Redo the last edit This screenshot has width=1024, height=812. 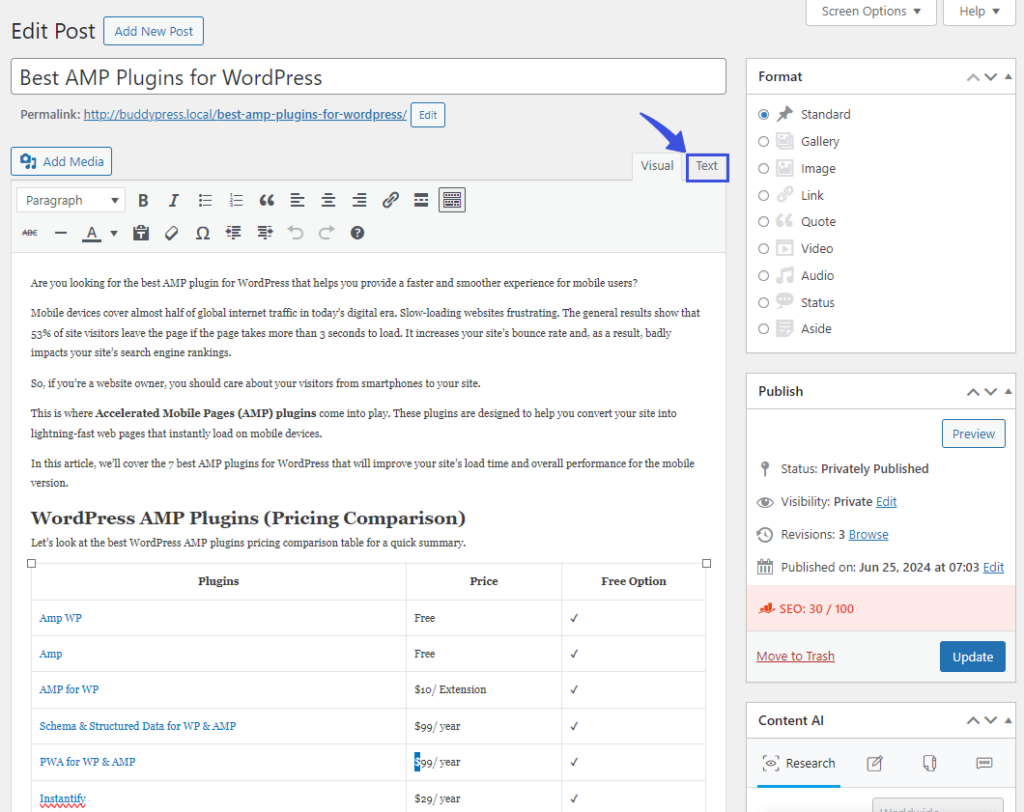(327, 233)
